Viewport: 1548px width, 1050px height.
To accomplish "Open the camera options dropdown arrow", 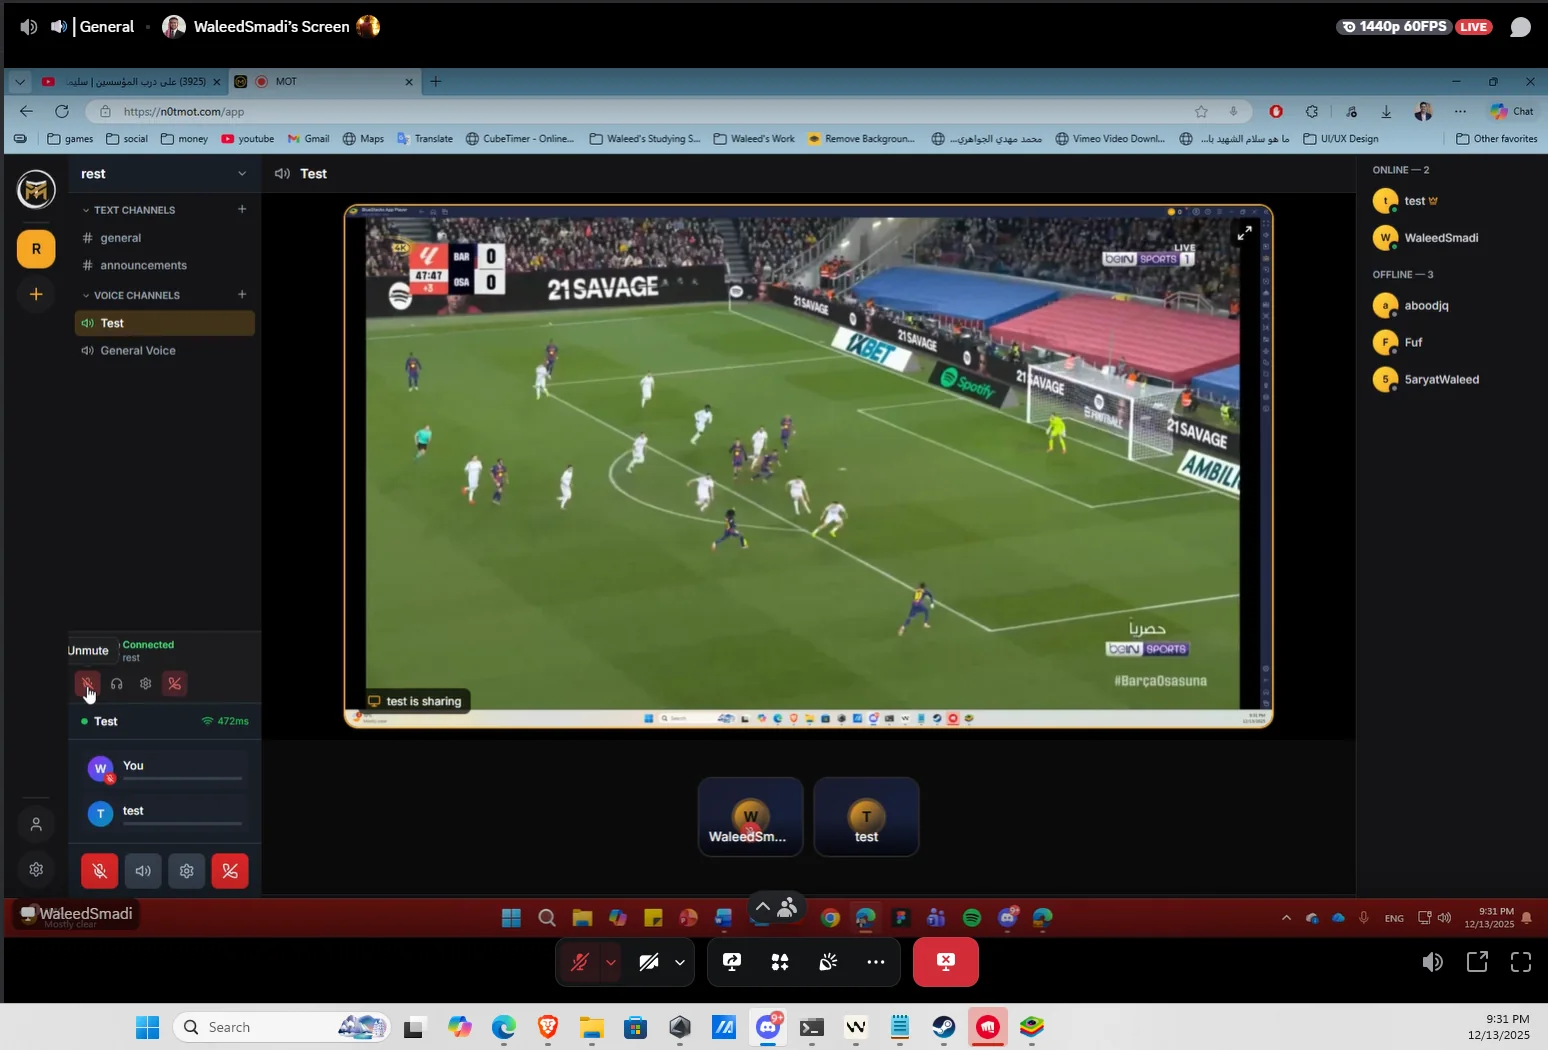I will [x=680, y=962].
